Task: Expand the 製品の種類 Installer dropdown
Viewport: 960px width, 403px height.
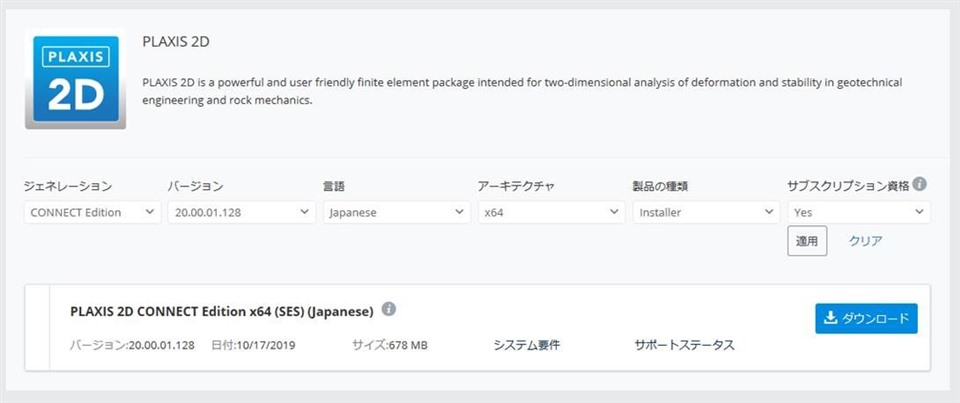Action: pyautogui.click(x=705, y=212)
